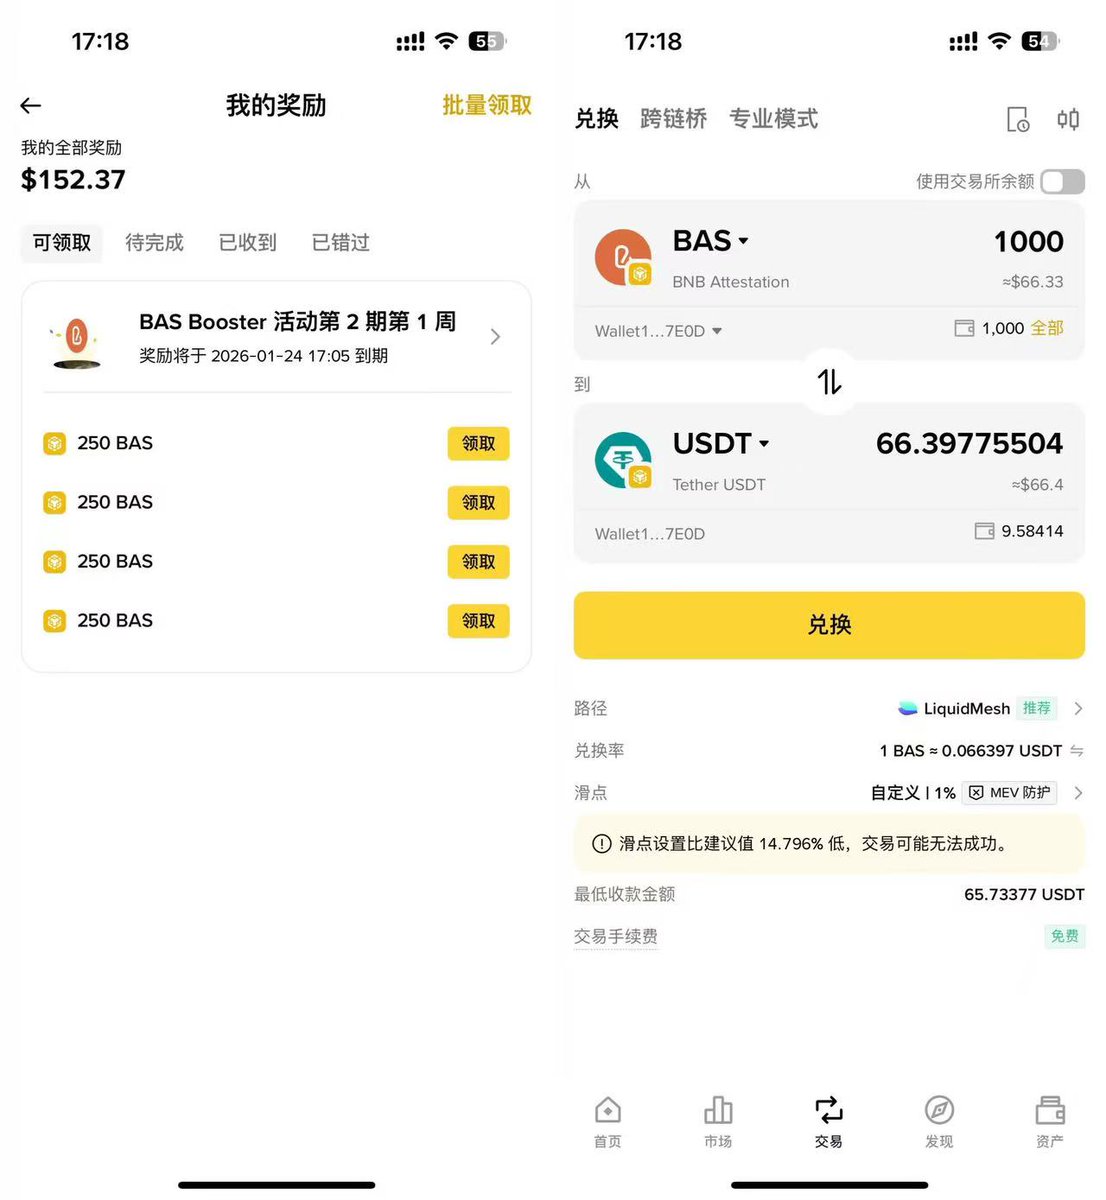This screenshot has height=1200, width=1106.
Task: Tap the MEV 防护 badge
Action: point(1009,793)
